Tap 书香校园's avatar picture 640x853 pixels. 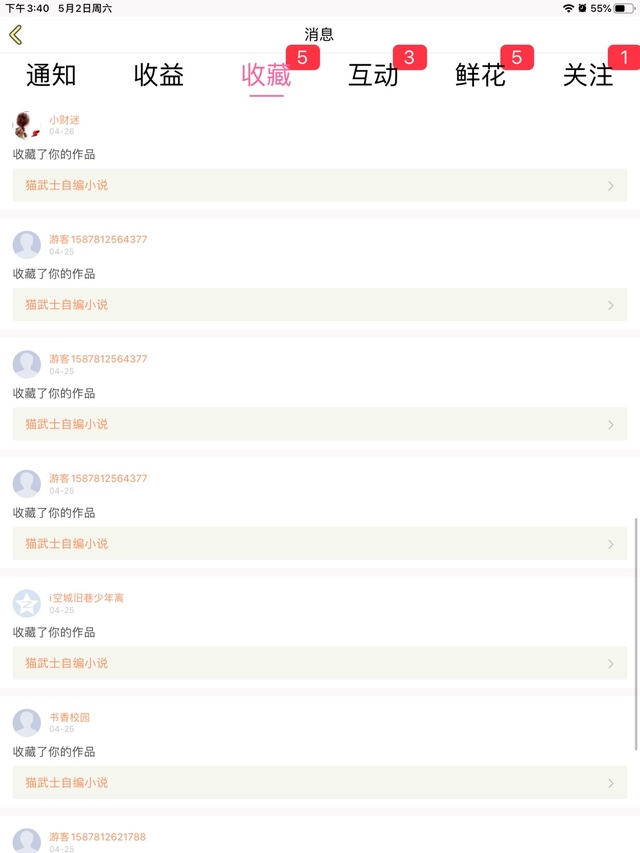click(x=27, y=722)
